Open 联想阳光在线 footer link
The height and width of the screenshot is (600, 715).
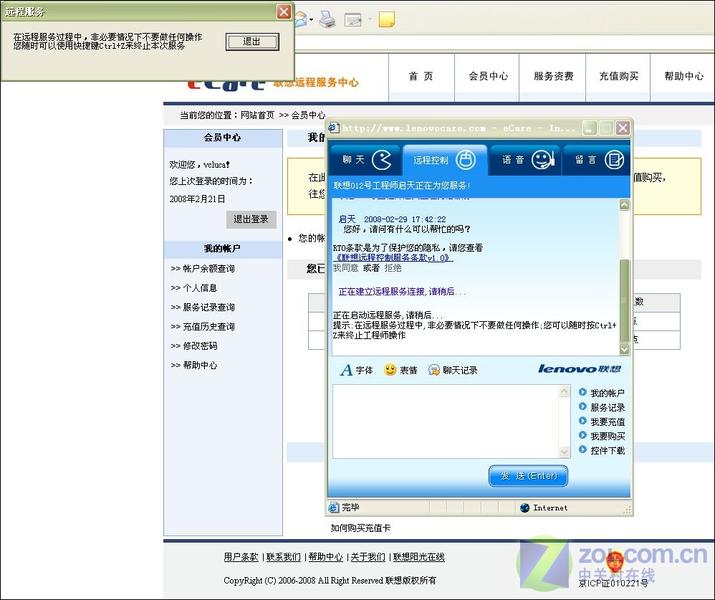tap(419, 557)
